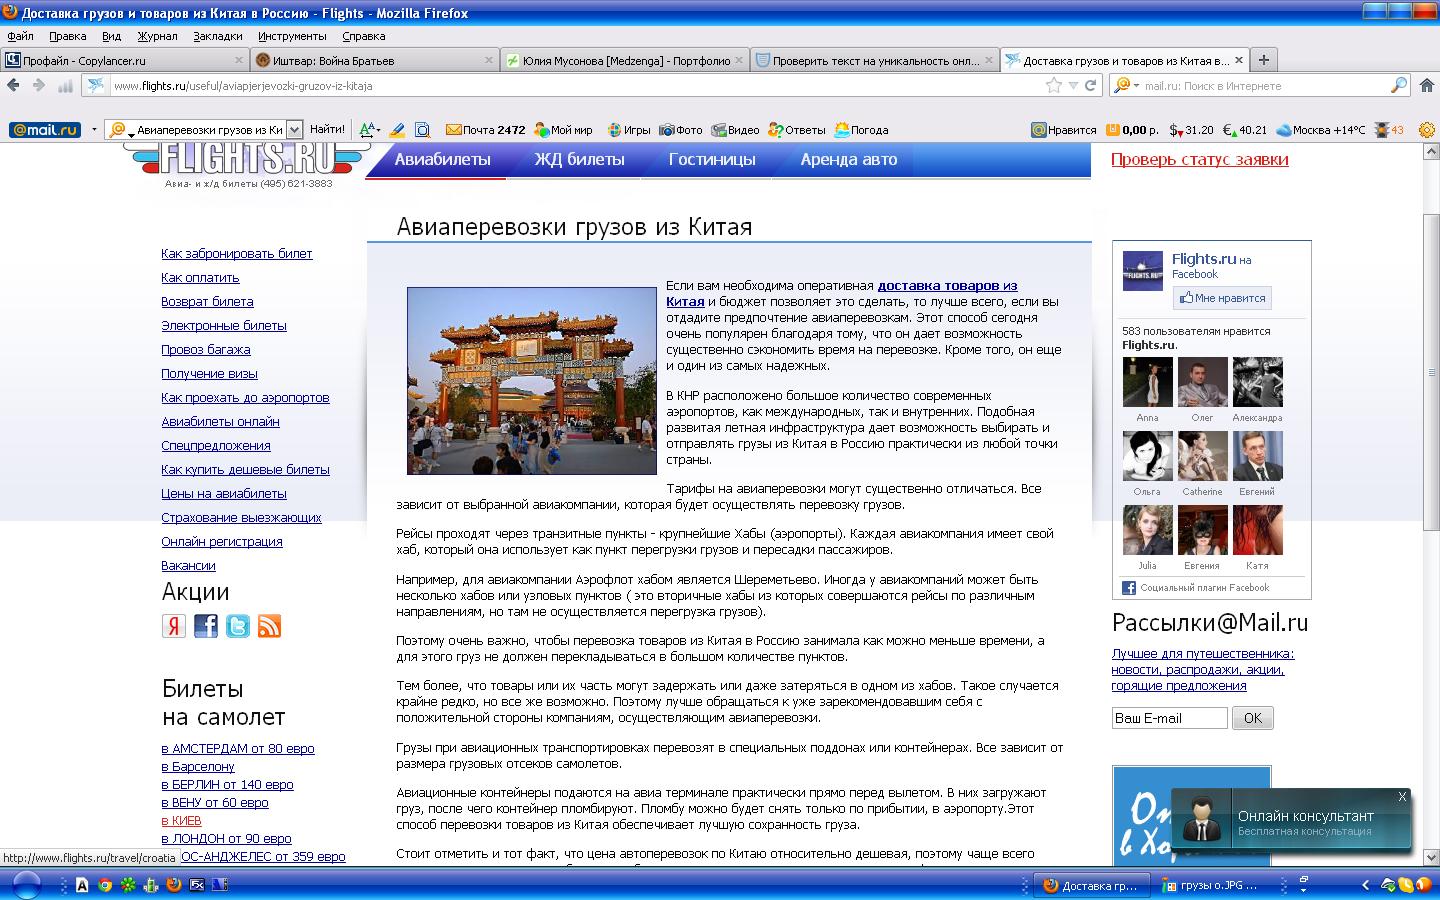This screenshot has height=900, width=1440.
Task: Open the Аренда авто navigation tab
Action: pyautogui.click(x=849, y=160)
